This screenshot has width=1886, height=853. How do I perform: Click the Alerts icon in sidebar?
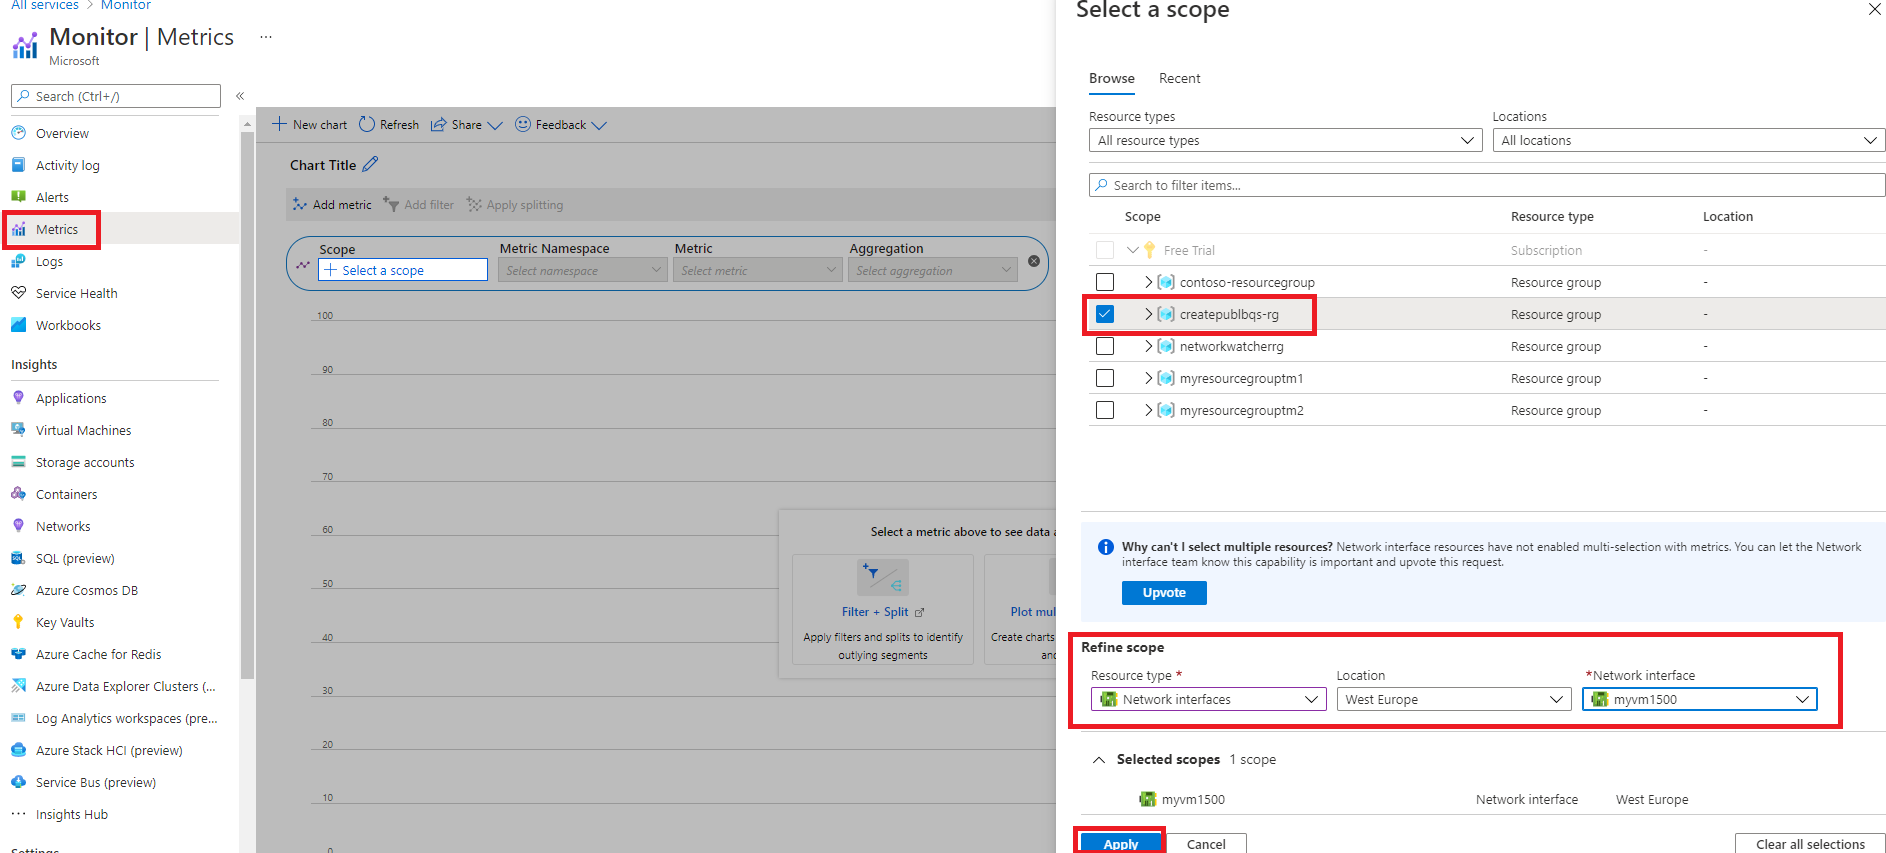[x=18, y=197]
